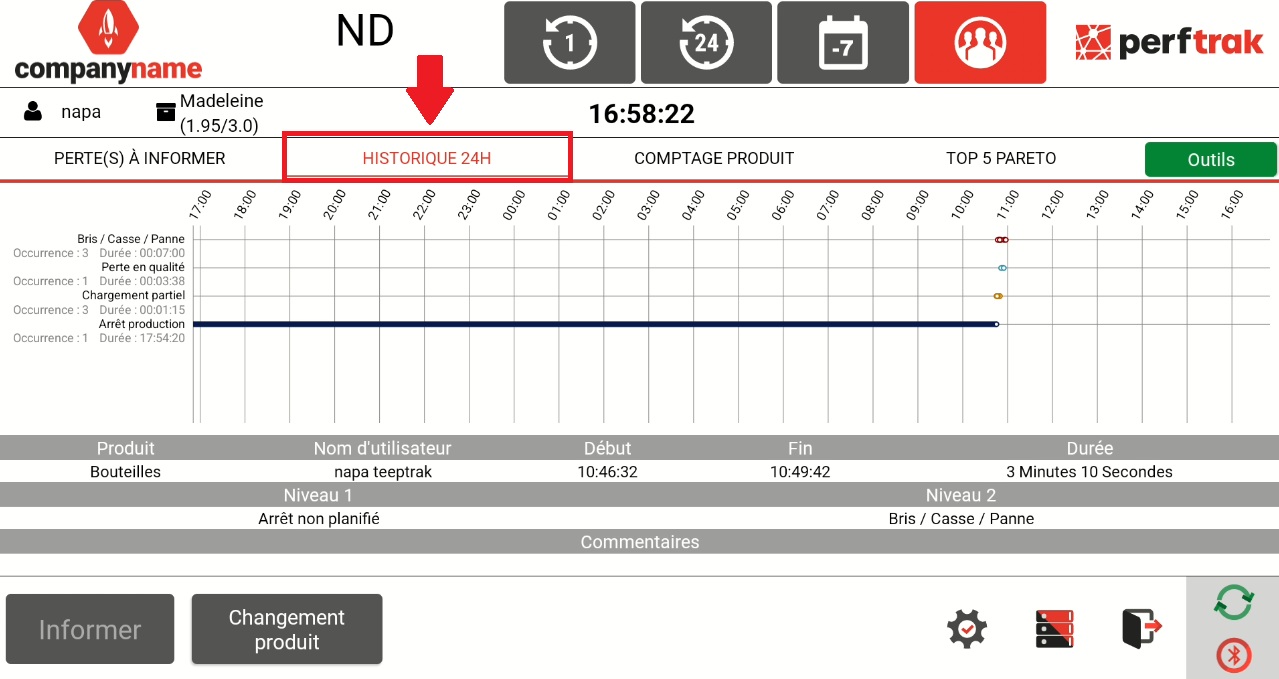The width and height of the screenshot is (1279, 679).
Task: Select the HISTORIQUE 24H tab
Action: click(427, 158)
